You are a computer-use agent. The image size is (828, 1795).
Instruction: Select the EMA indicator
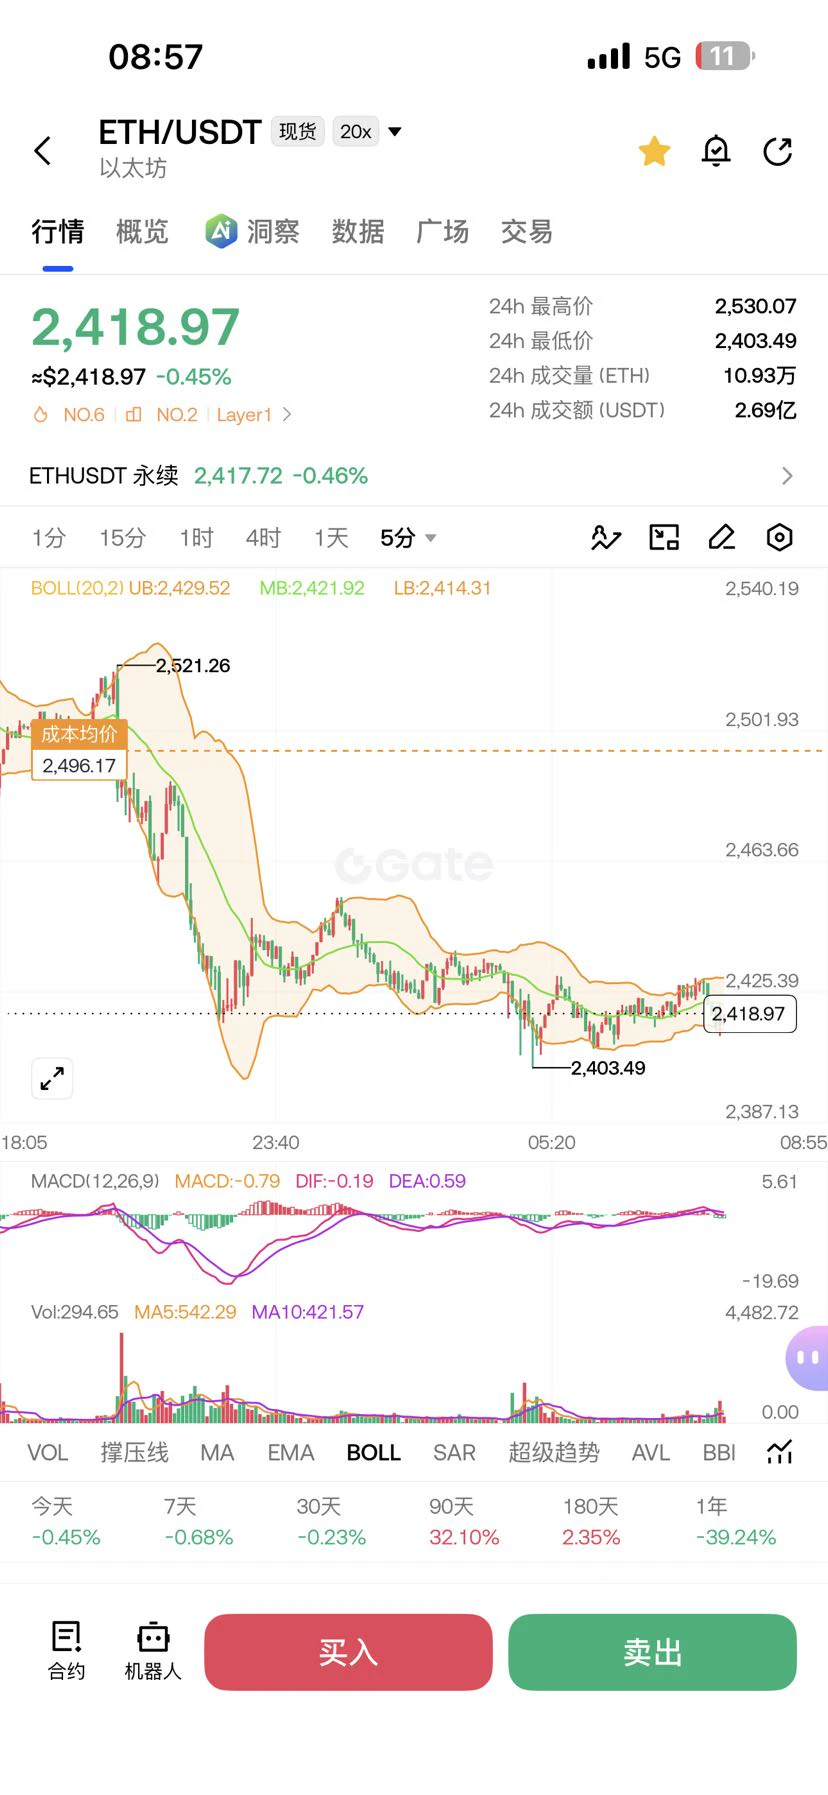(x=291, y=1452)
